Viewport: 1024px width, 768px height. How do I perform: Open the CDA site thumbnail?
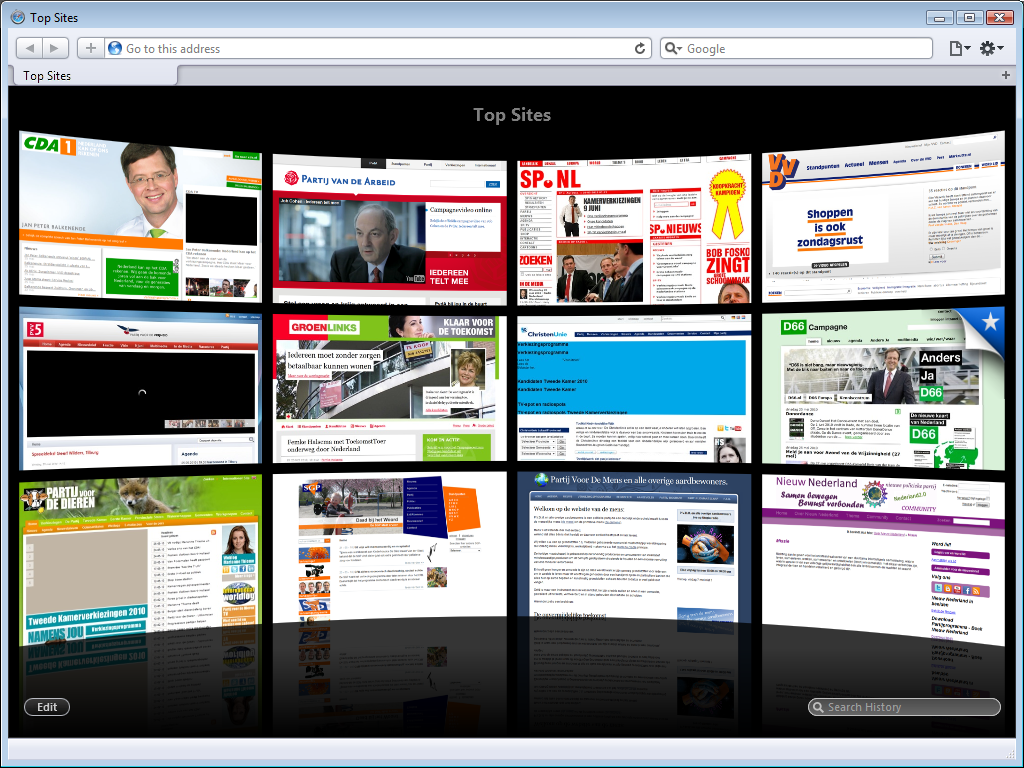[140, 217]
